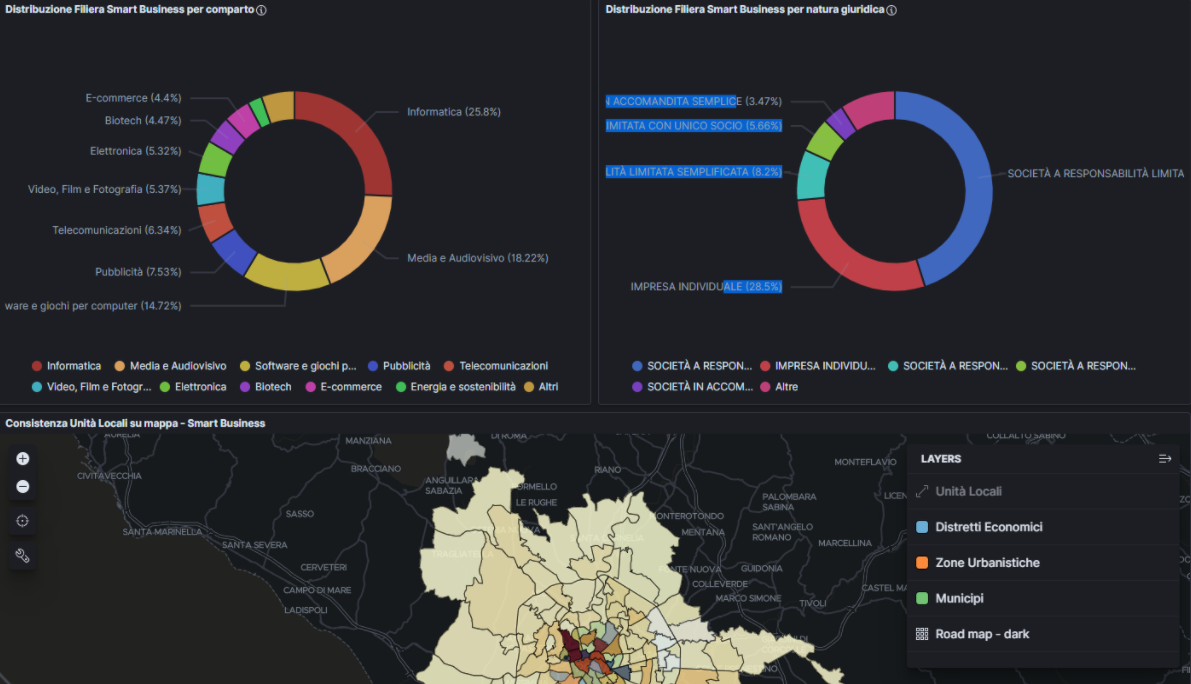The image size is (1191, 684).
Task: Collapse the LAYERS panel with its arrow
Action: pos(1164,458)
